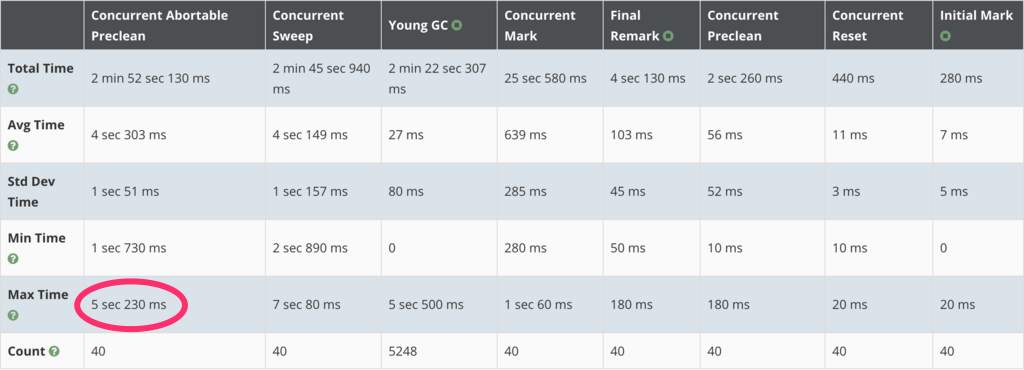Image resolution: width=1024 pixels, height=370 pixels.
Task: Click the green marker under Initial Mark
Action: point(945,37)
